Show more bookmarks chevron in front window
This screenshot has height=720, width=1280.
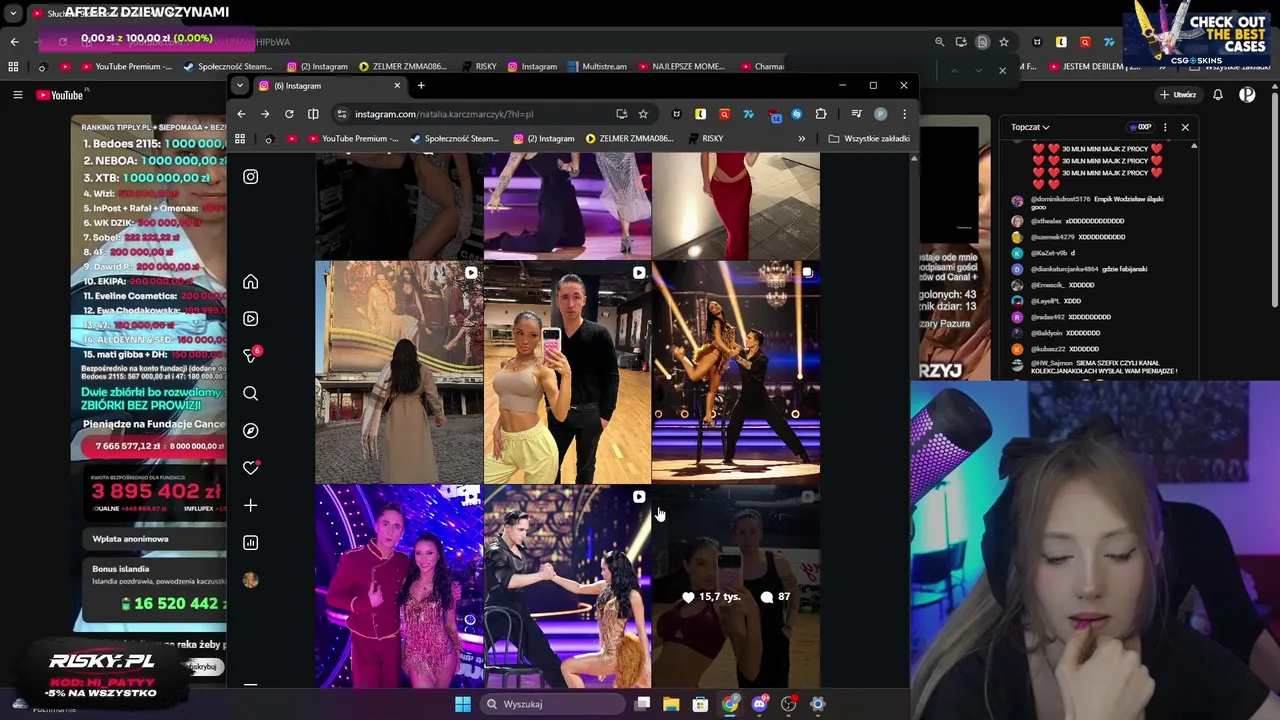click(801, 139)
